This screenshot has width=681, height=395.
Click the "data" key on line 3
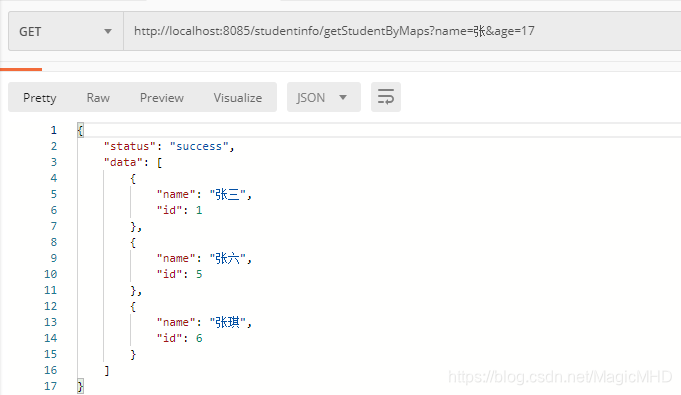(x=123, y=163)
